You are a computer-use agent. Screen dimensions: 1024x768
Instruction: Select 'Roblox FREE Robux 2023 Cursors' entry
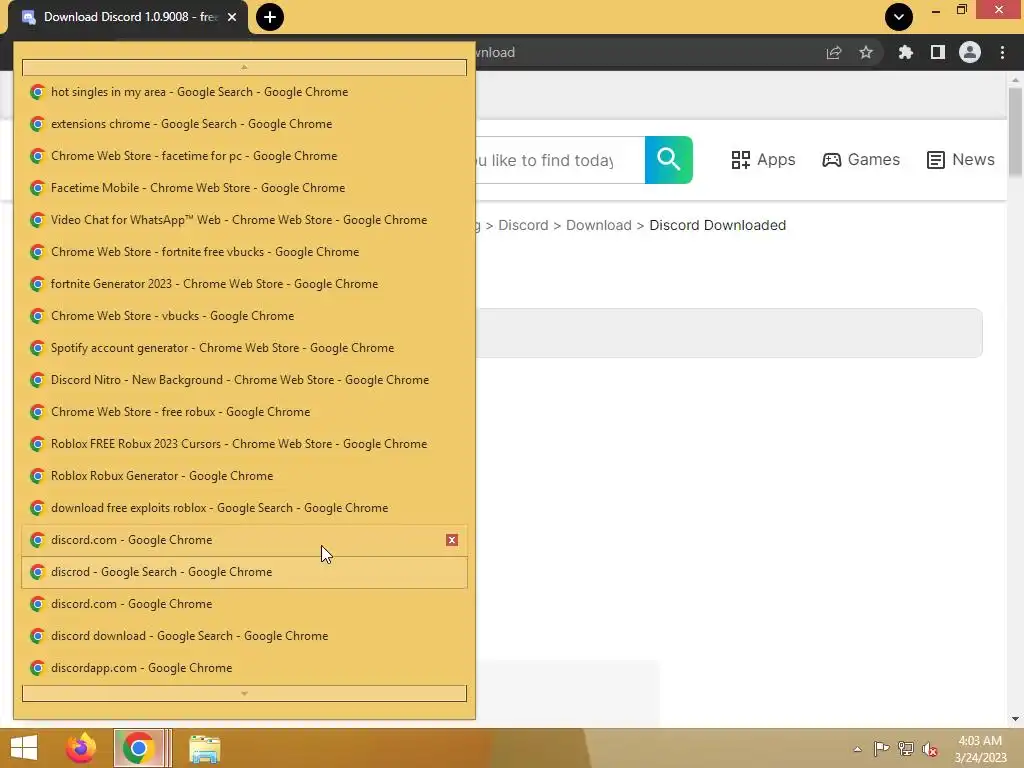point(244,444)
